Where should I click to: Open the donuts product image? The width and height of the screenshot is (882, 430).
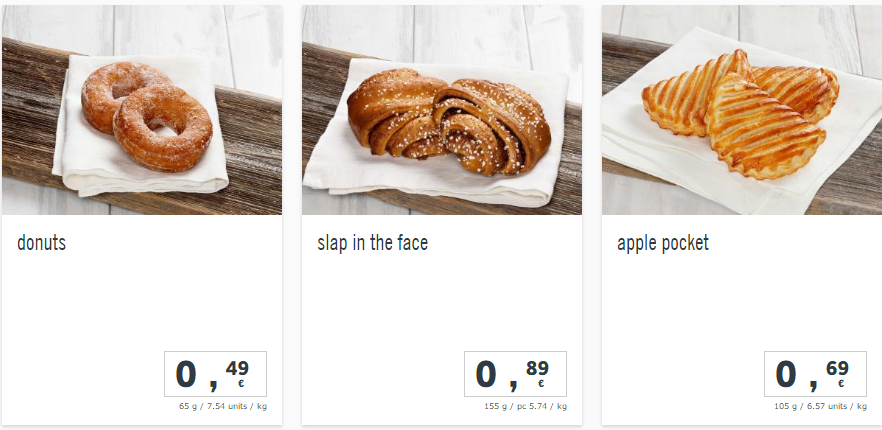[x=142, y=110]
